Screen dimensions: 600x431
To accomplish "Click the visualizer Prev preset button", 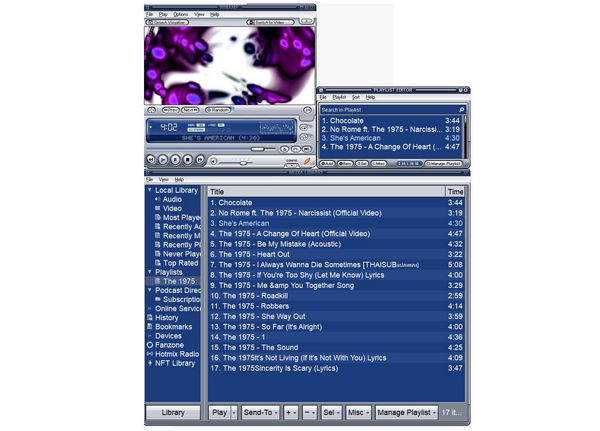I will pos(171,110).
